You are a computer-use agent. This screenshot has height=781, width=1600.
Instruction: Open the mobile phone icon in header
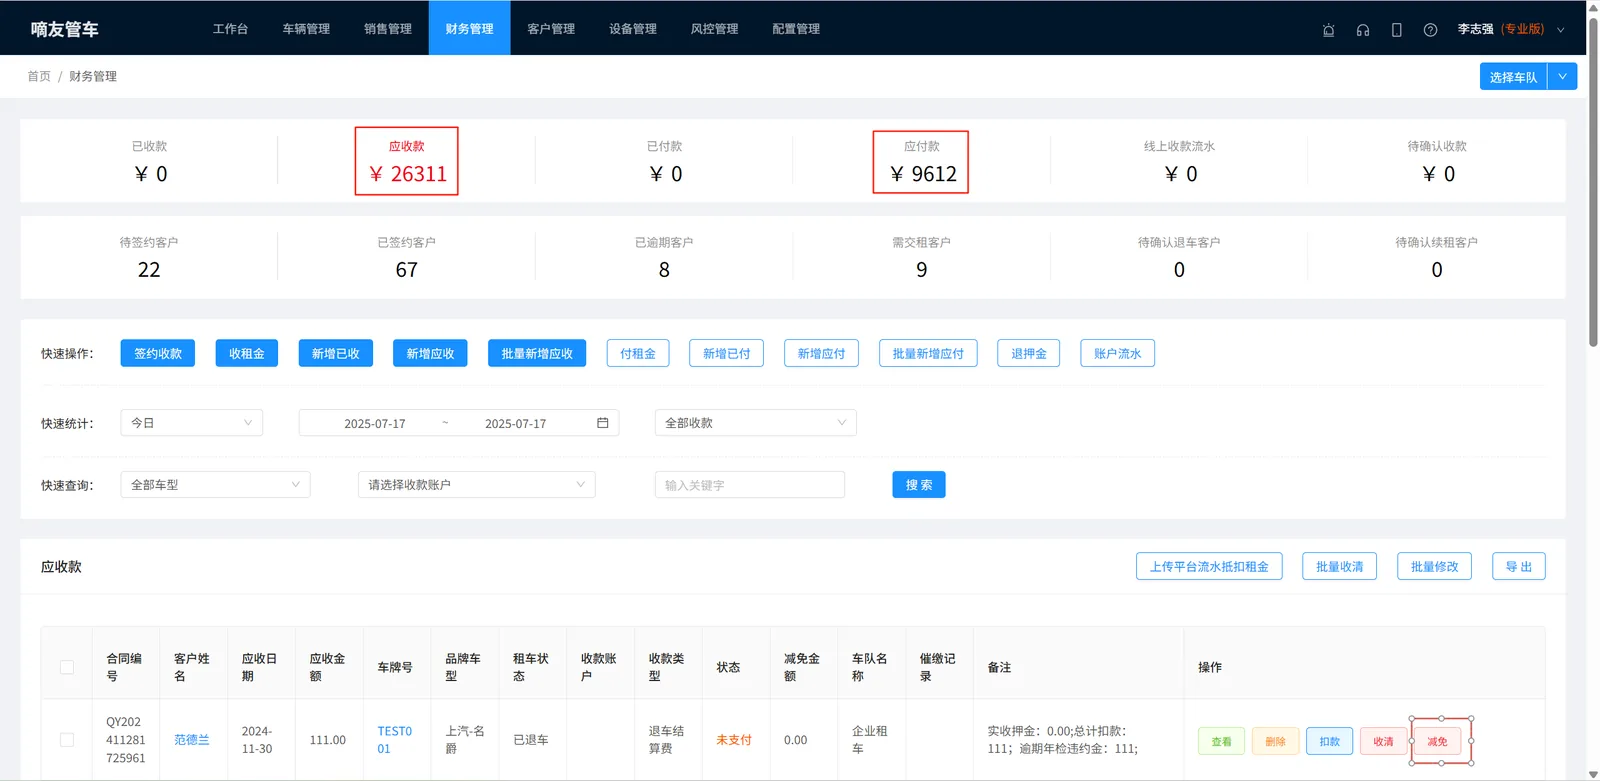[1396, 30]
